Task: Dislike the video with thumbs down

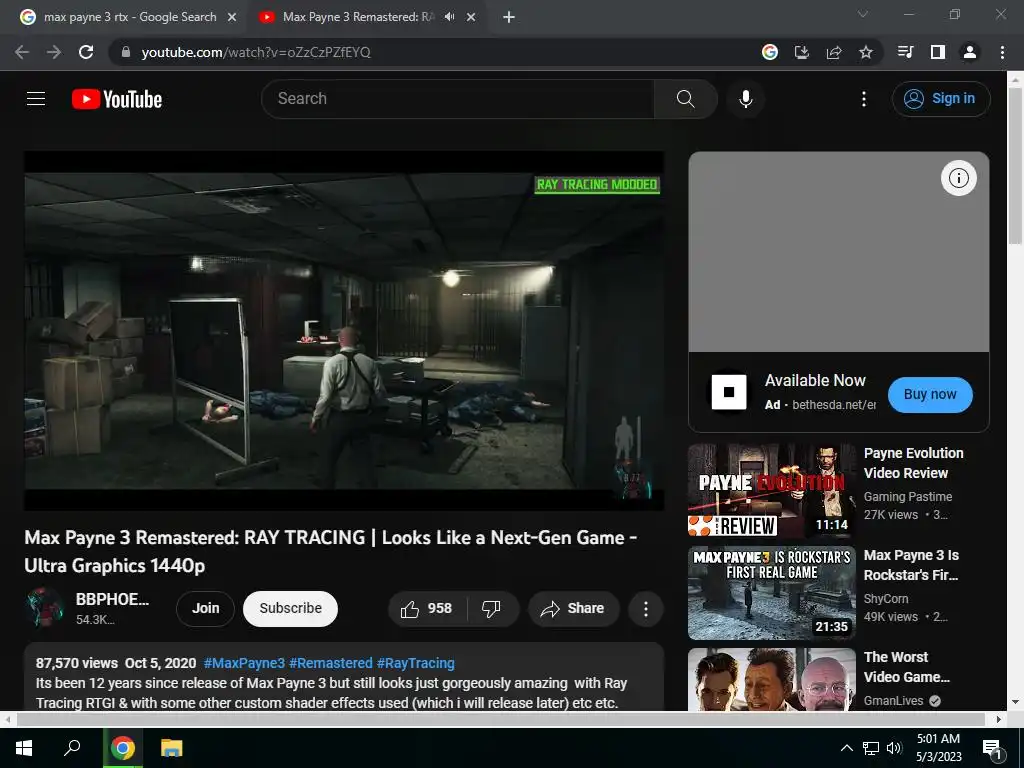Action: click(x=492, y=609)
